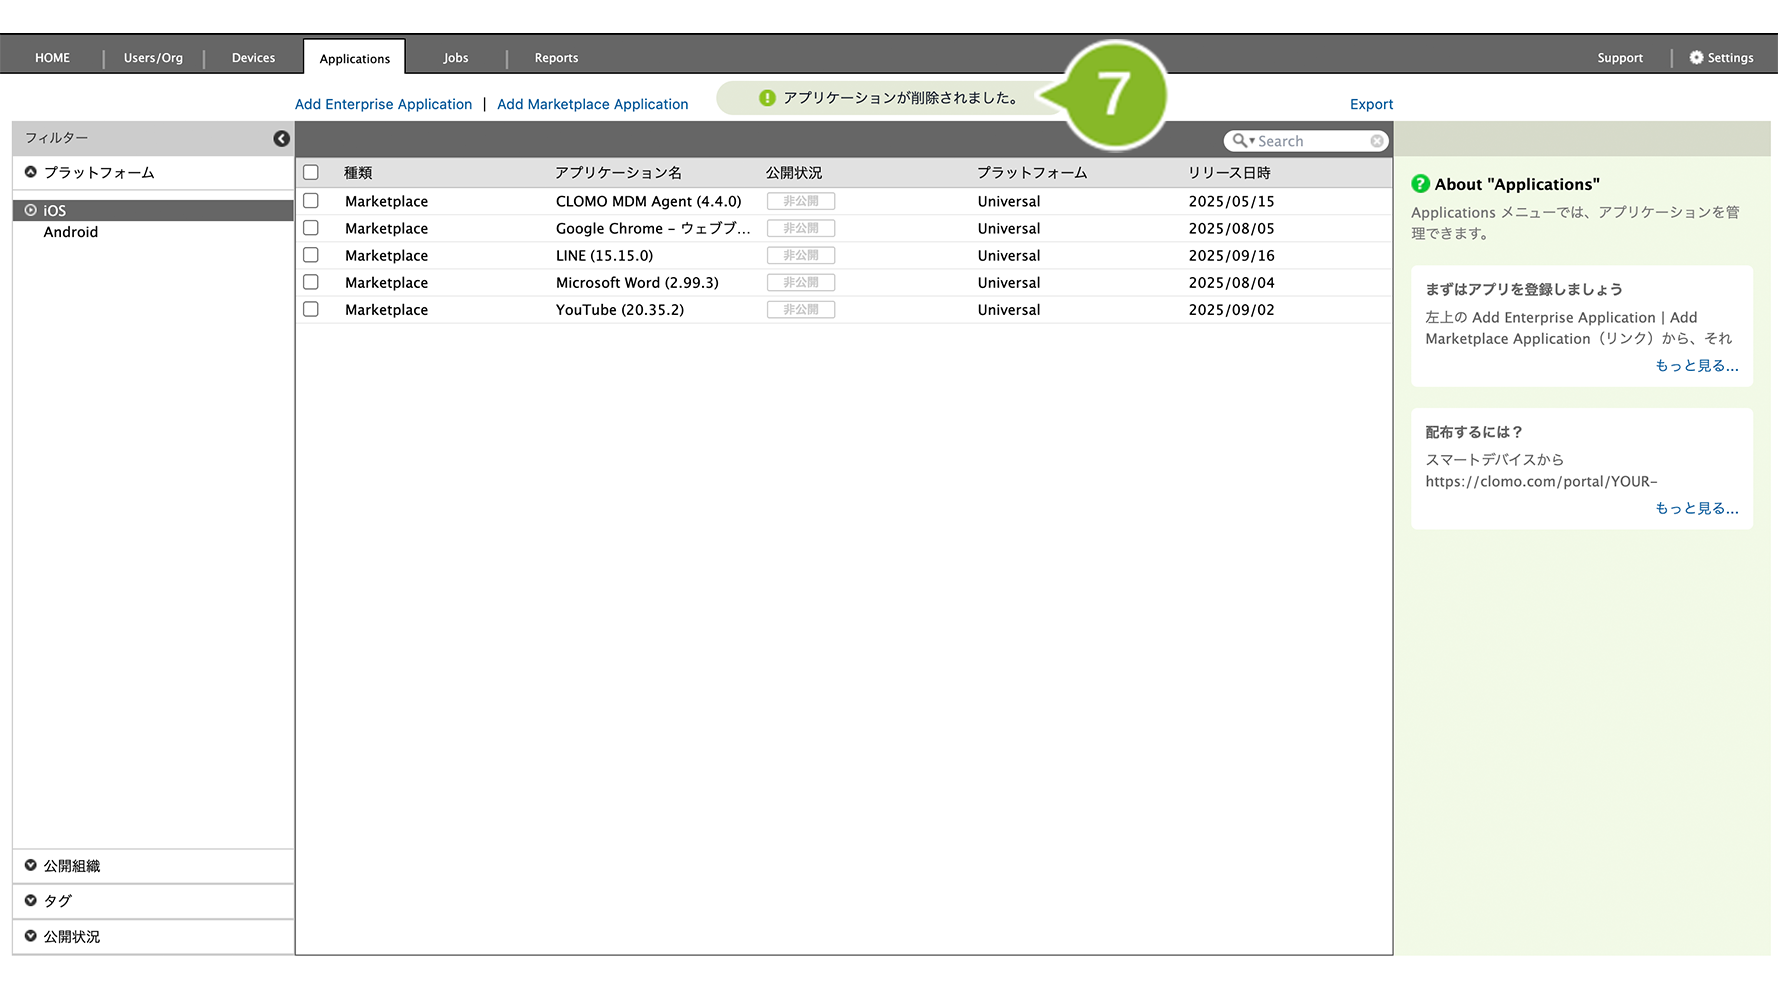
Task: Expand the タグ filter section
Action: tap(31, 901)
